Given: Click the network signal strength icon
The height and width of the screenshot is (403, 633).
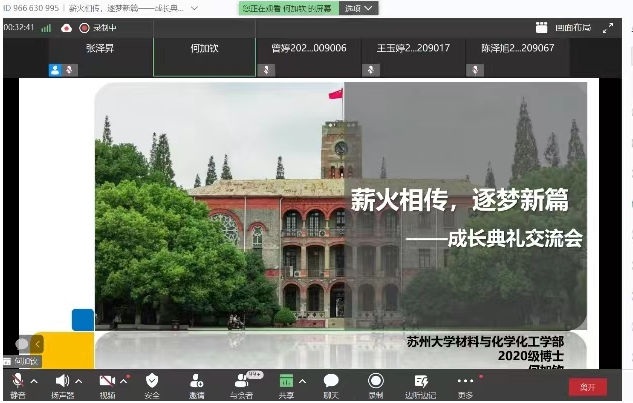Looking at the screenshot, I should (x=46, y=28).
